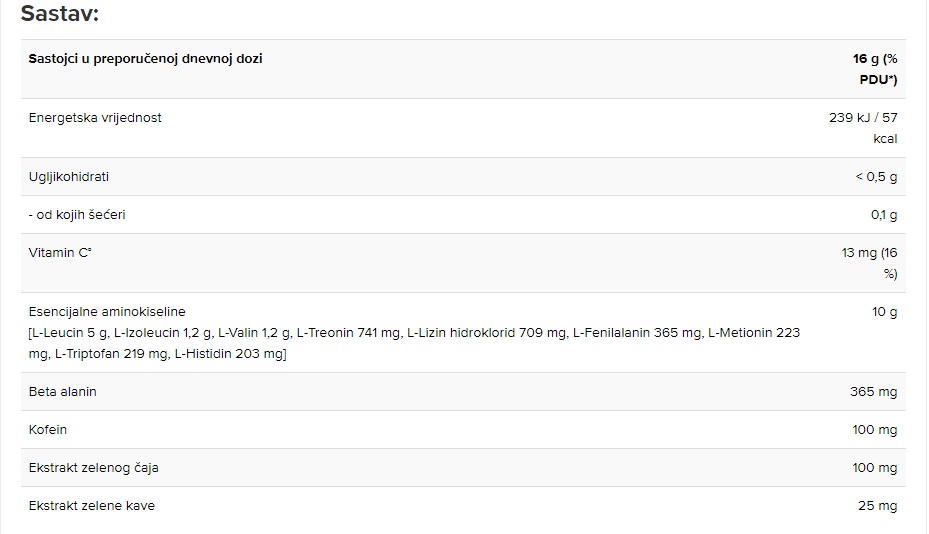Viewport: 929px width, 534px height.
Task: Select the Beta alanin row label
Action: [62, 392]
